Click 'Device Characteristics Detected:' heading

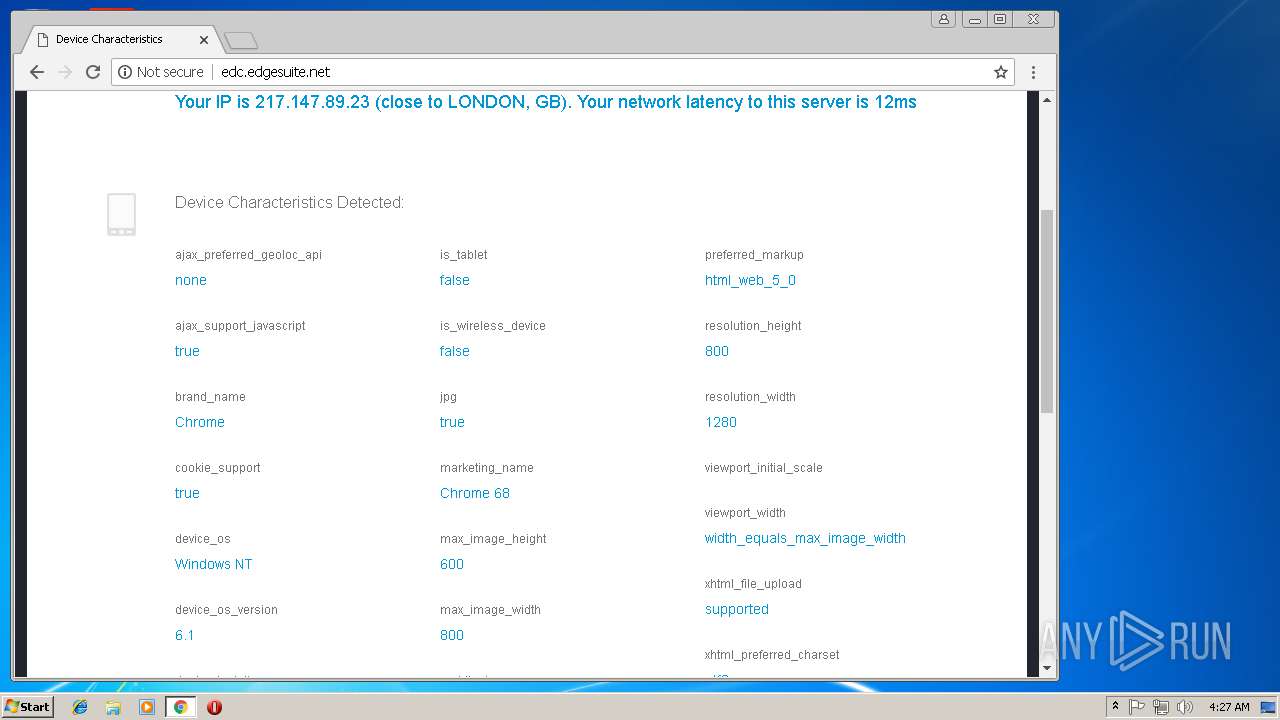289,202
